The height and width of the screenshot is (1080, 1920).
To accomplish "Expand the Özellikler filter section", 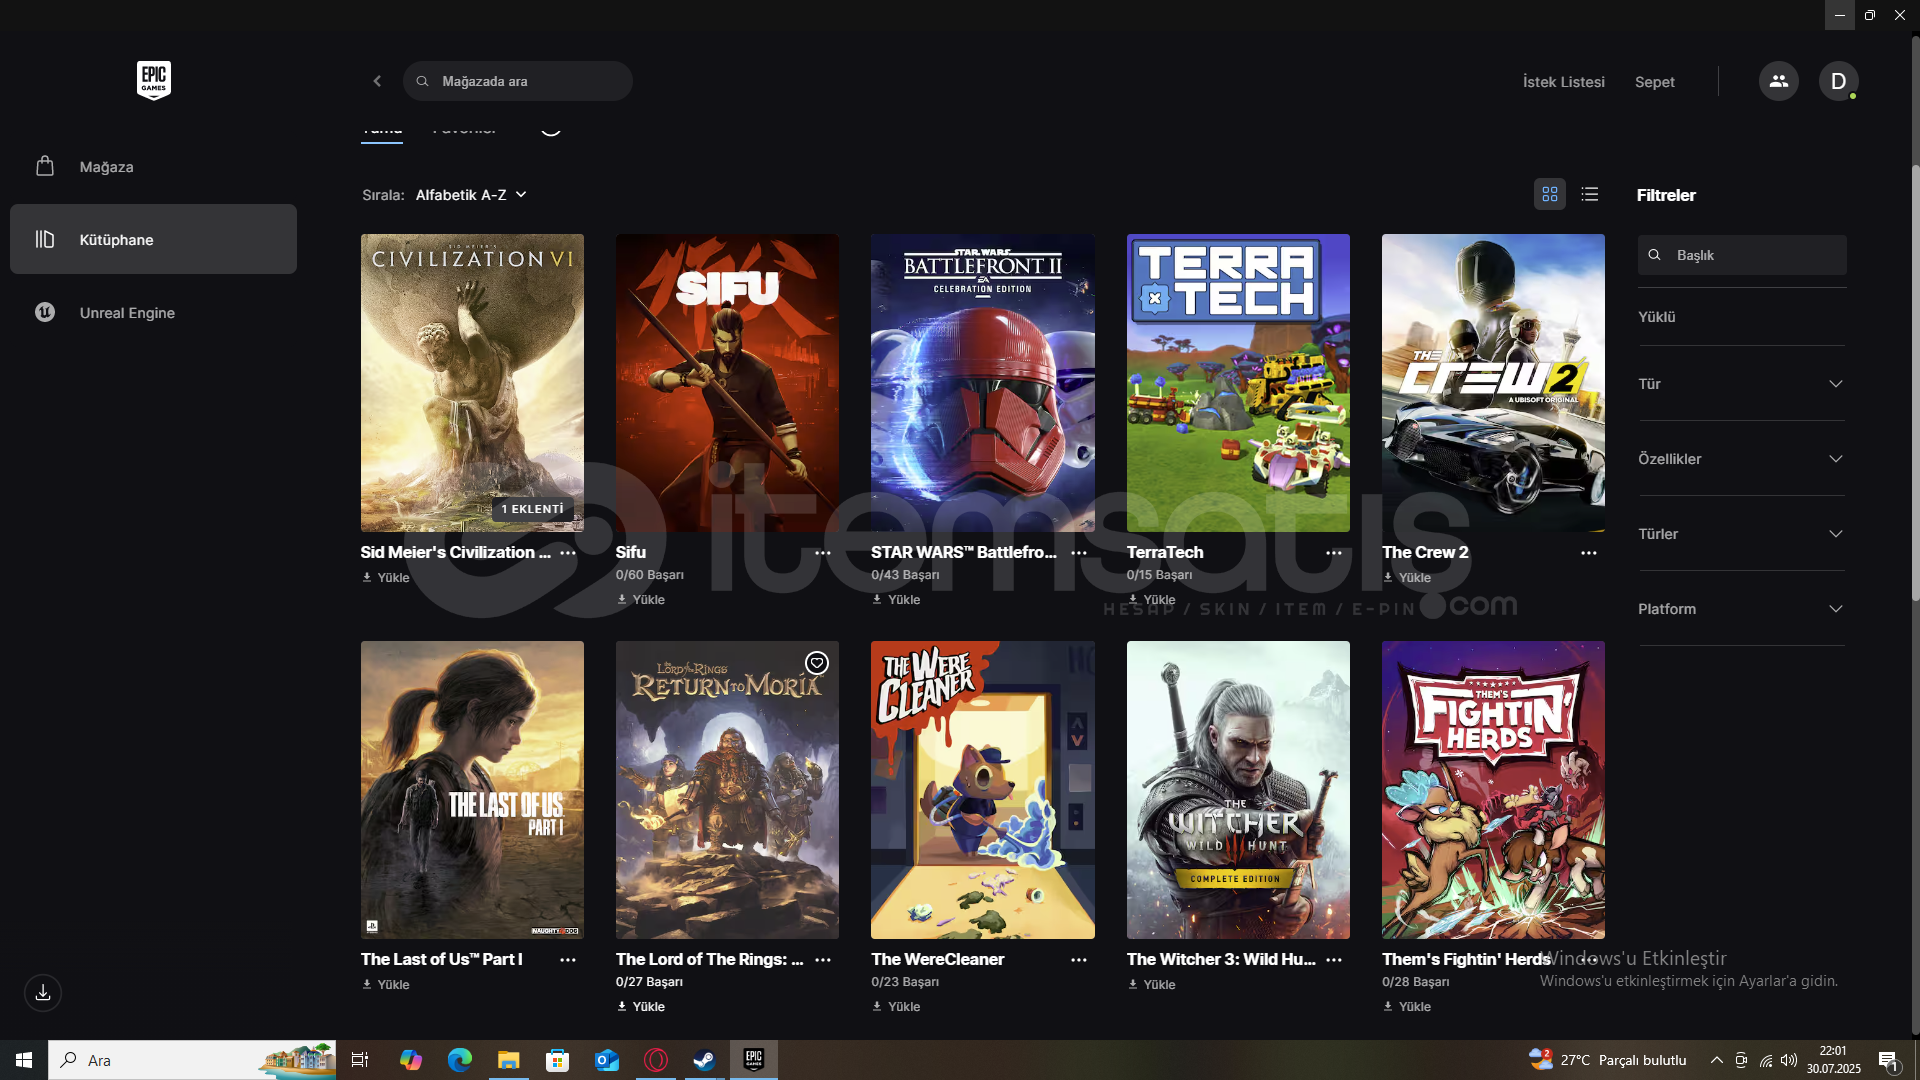I will click(x=1741, y=459).
